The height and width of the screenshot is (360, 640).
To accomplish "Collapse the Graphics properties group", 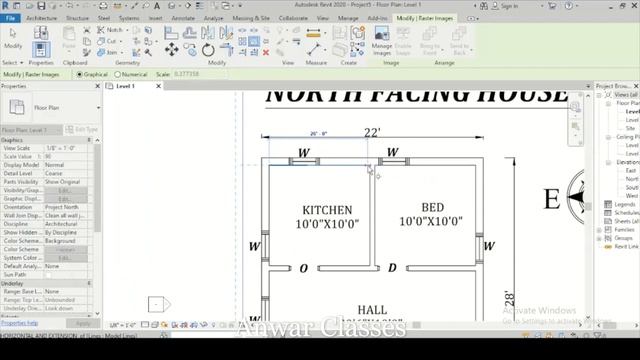I will 89,140.
